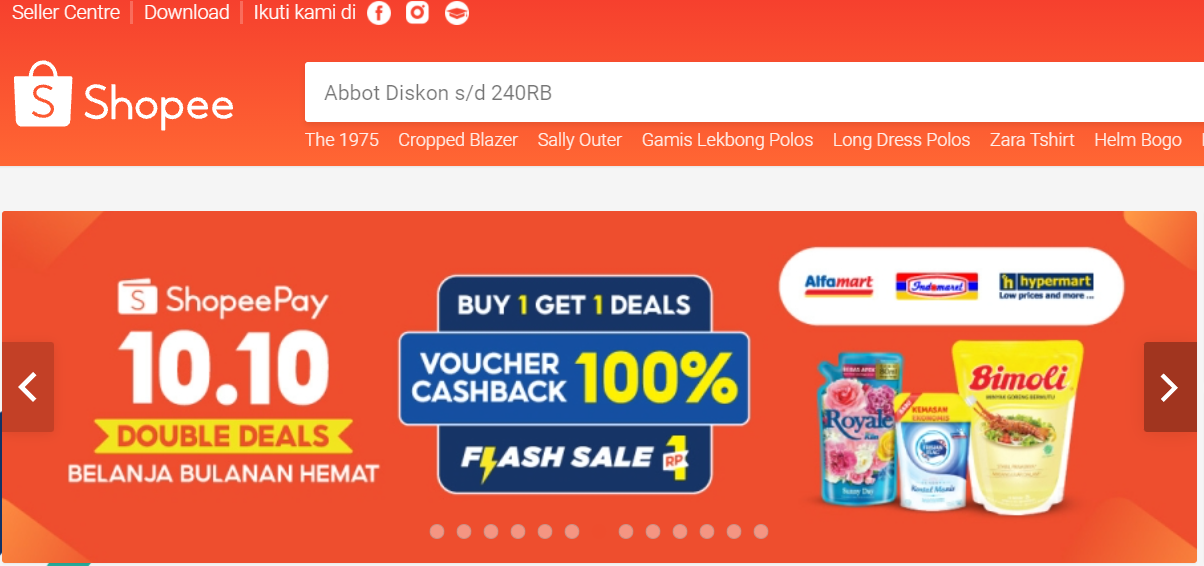Show previous banner with left arrow
1204x566 pixels.
(28, 387)
